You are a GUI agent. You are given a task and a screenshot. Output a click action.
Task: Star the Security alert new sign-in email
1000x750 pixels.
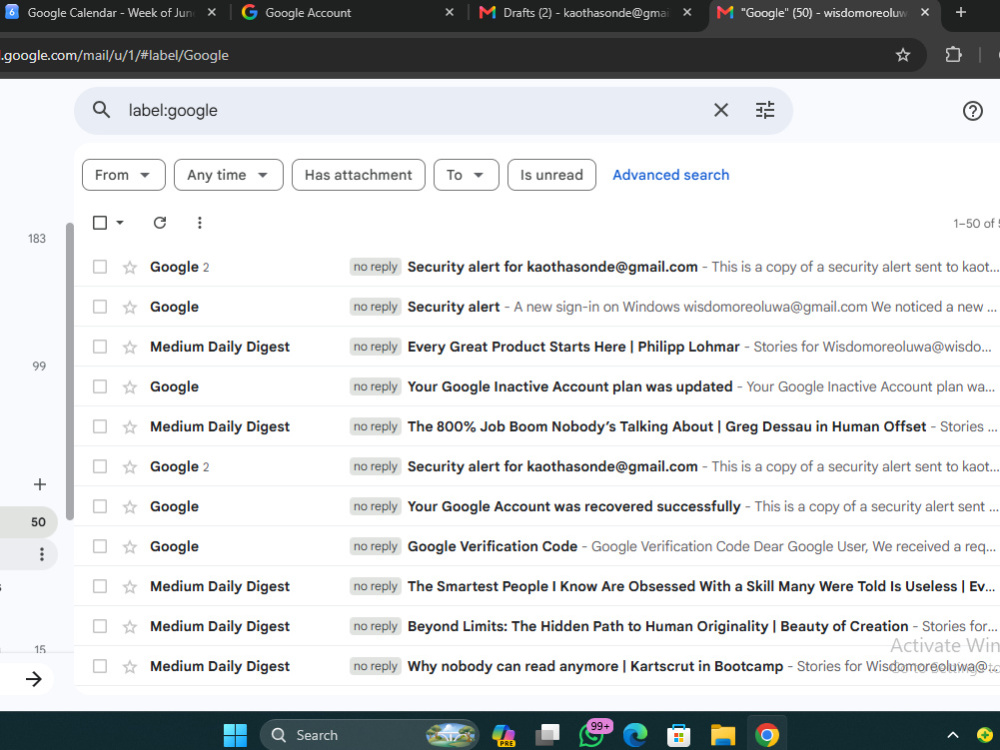coord(130,307)
